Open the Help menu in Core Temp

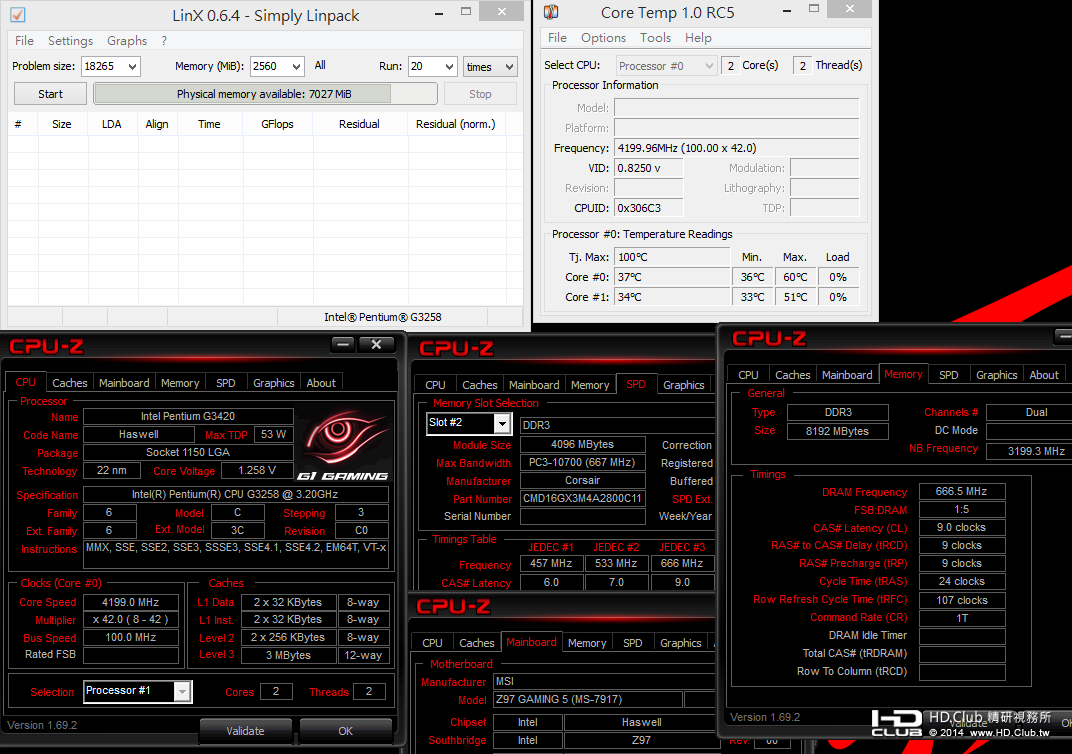(x=698, y=38)
